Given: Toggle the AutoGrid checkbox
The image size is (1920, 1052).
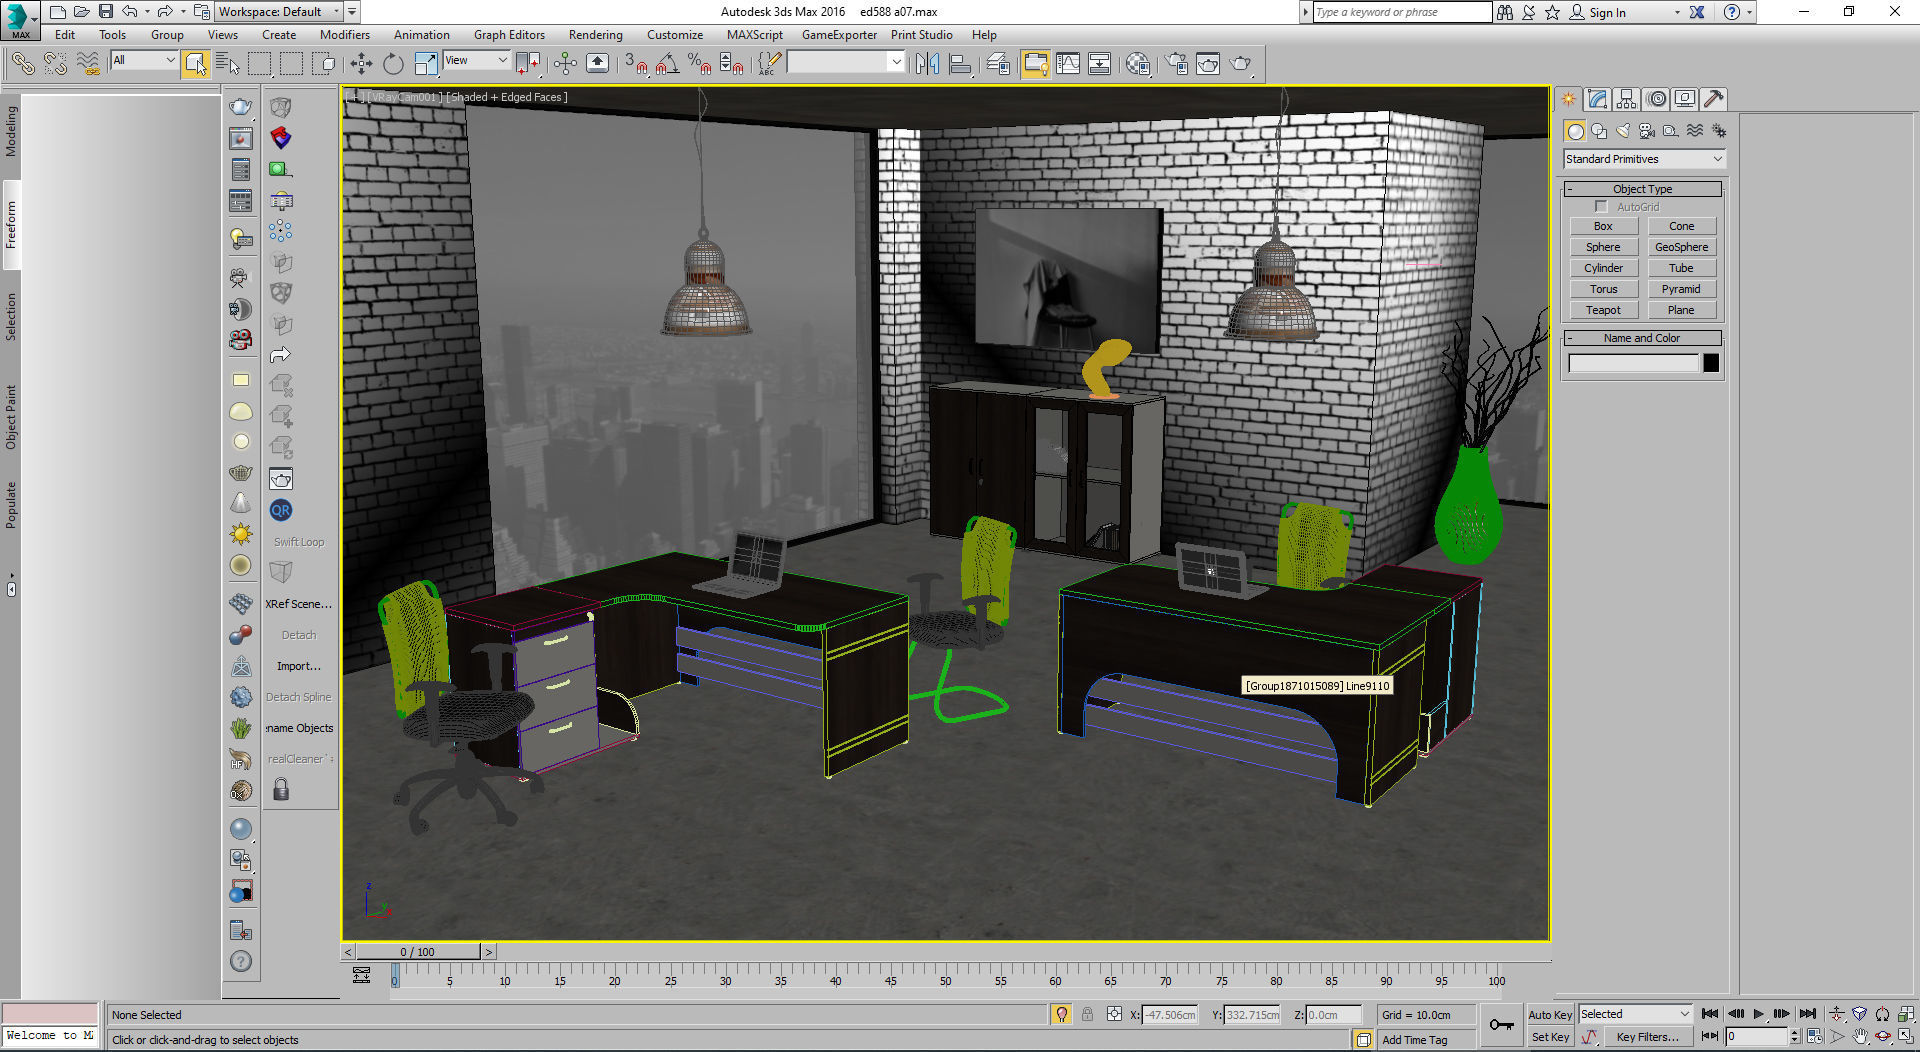Looking at the screenshot, I should coord(1601,207).
